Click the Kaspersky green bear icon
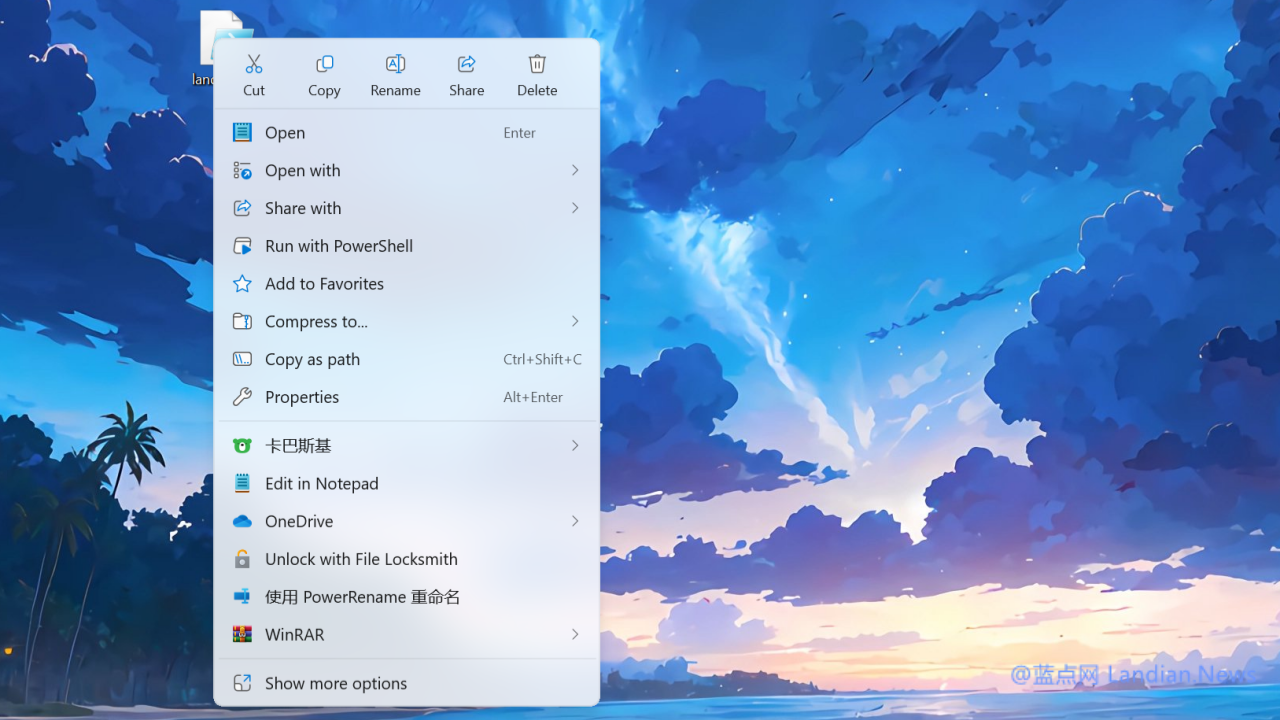This screenshot has width=1280, height=720. (x=242, y=446)
